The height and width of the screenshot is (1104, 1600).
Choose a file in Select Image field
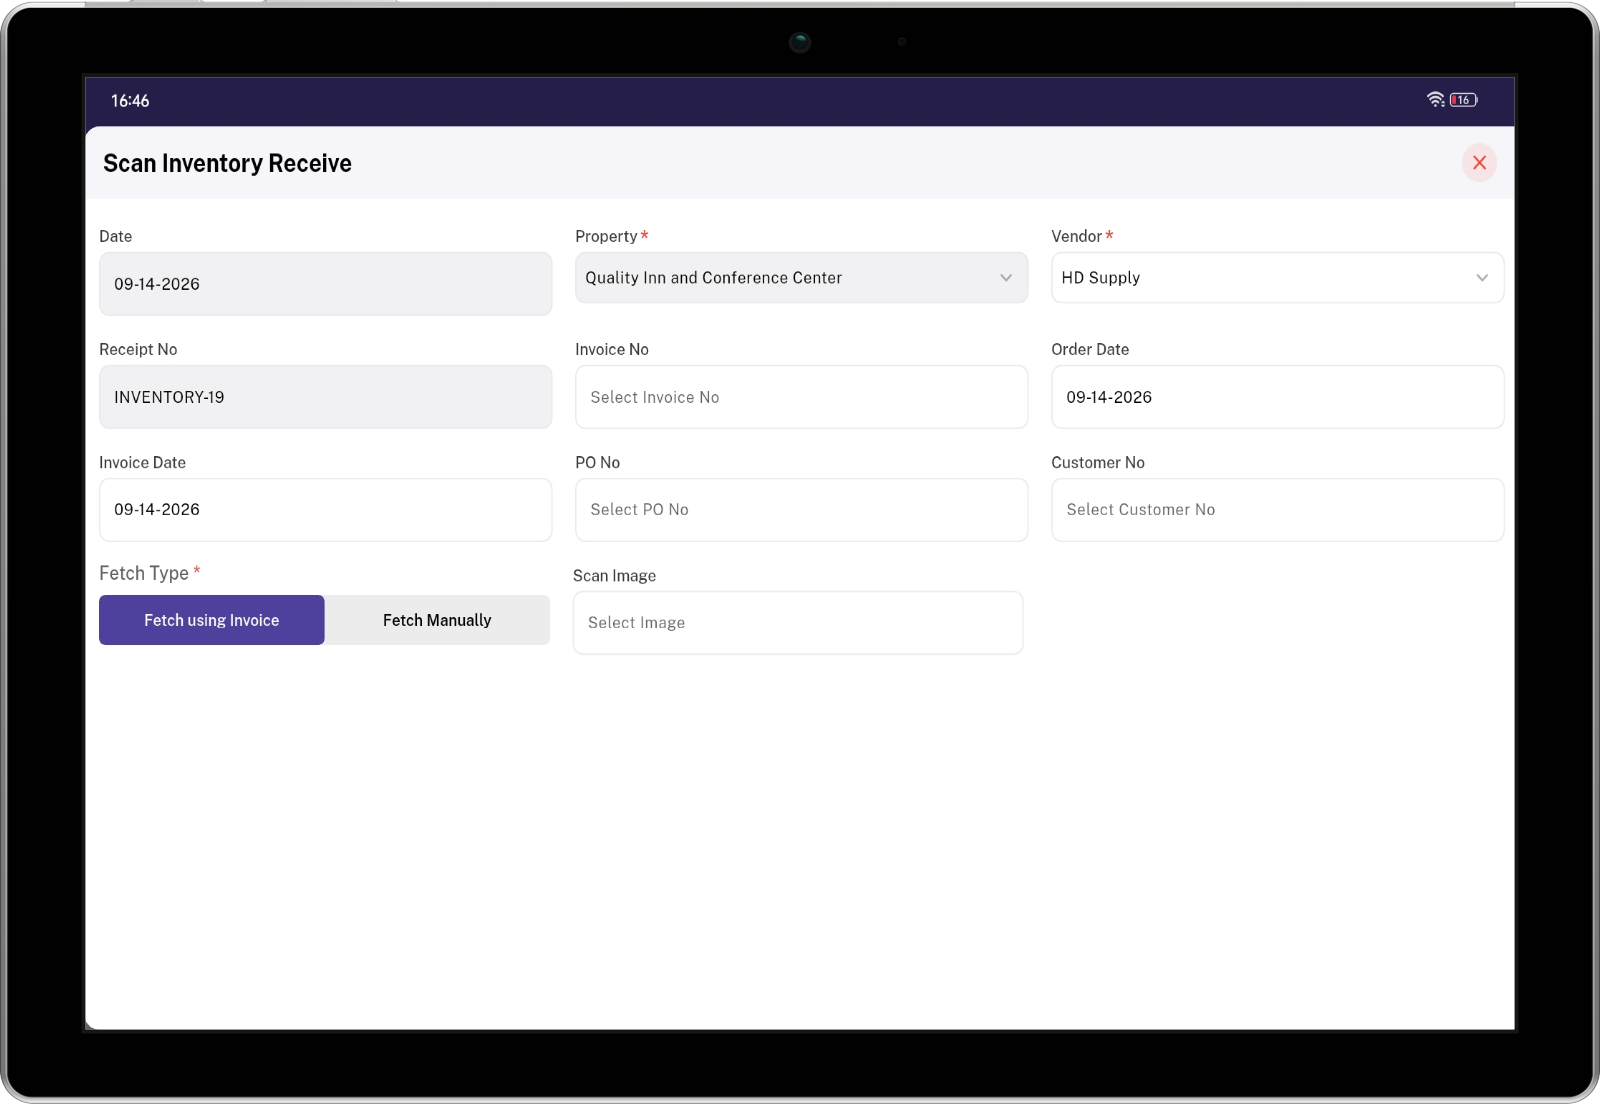[798, 623]
